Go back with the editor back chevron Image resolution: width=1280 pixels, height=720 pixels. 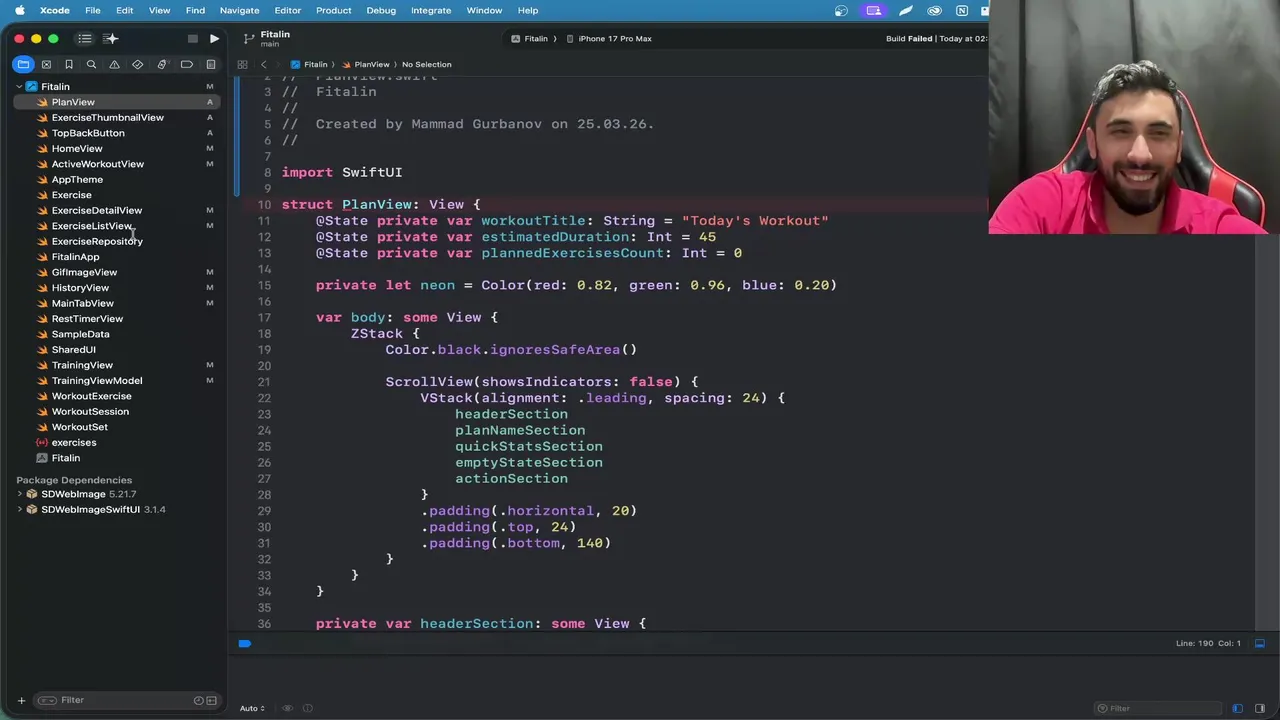(264, 64)
